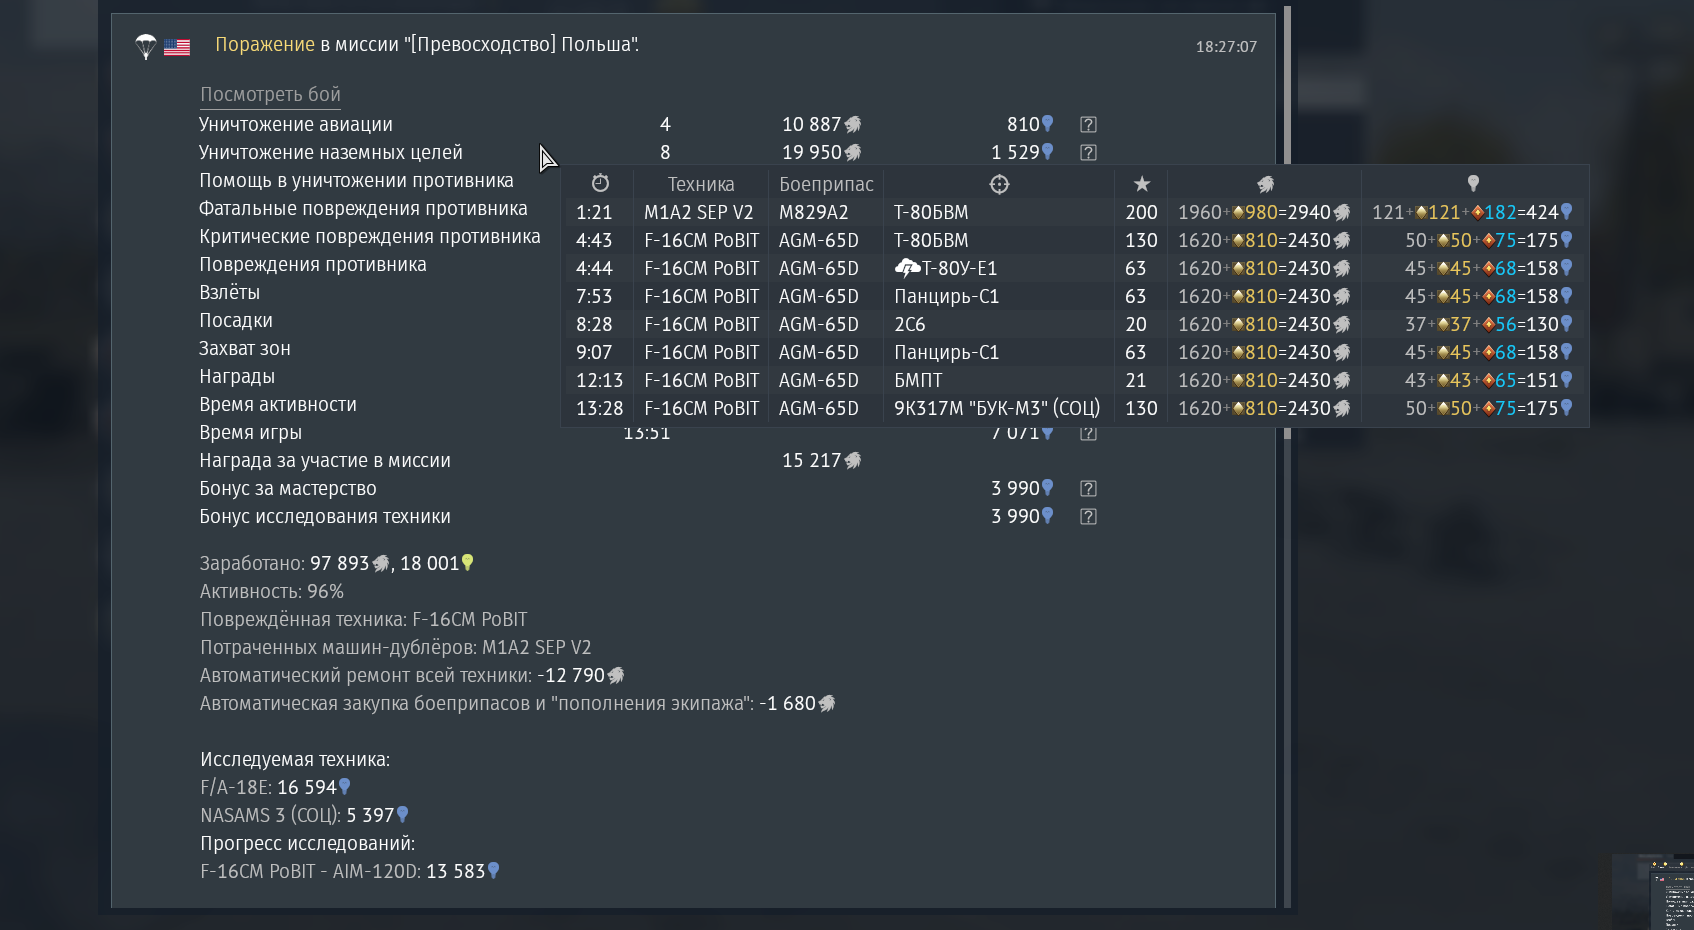Click the Техника column header
The height and width of the screenshot is (930, 1694).
tap(701, 184)
